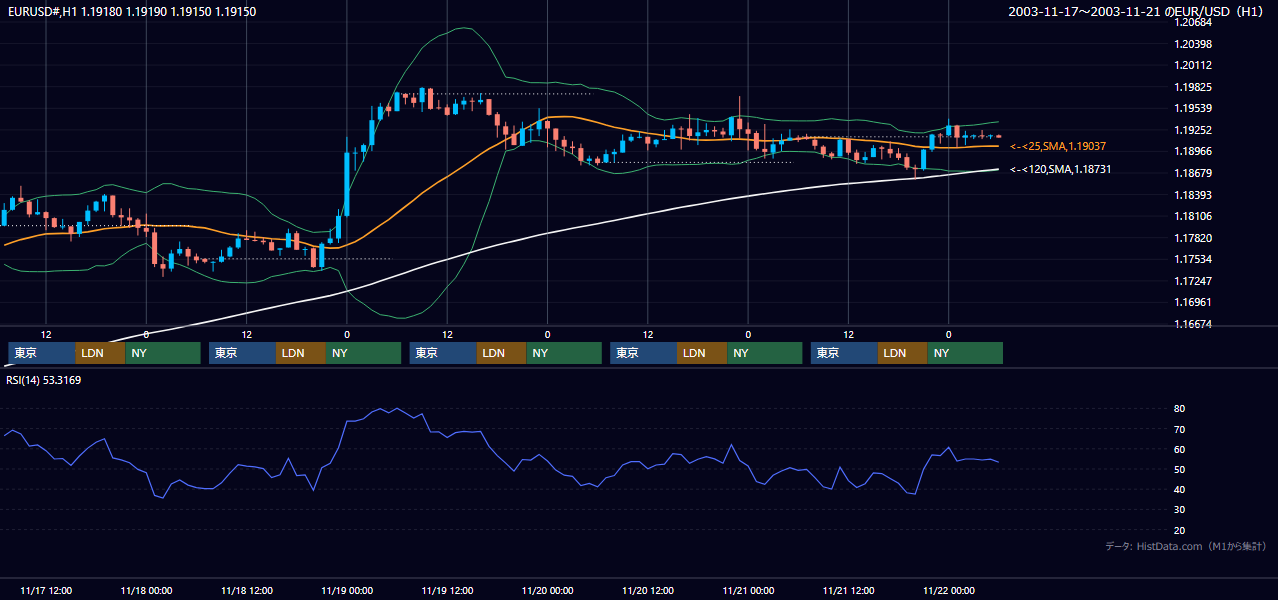Select the last day's 東京 session block

844,353
